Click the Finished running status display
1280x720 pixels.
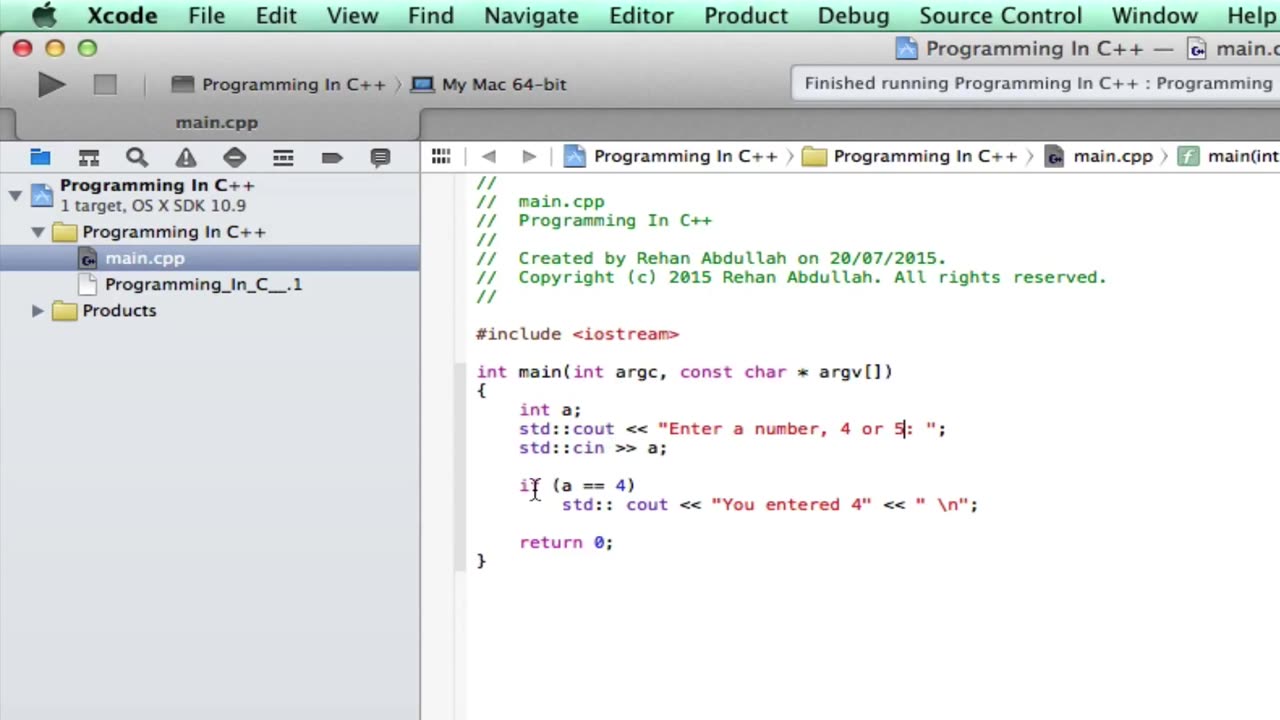click(1034, 84)
